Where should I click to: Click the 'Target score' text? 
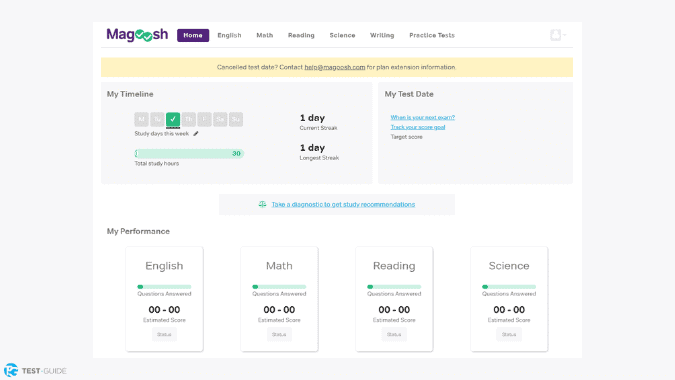tap(406, 137)
